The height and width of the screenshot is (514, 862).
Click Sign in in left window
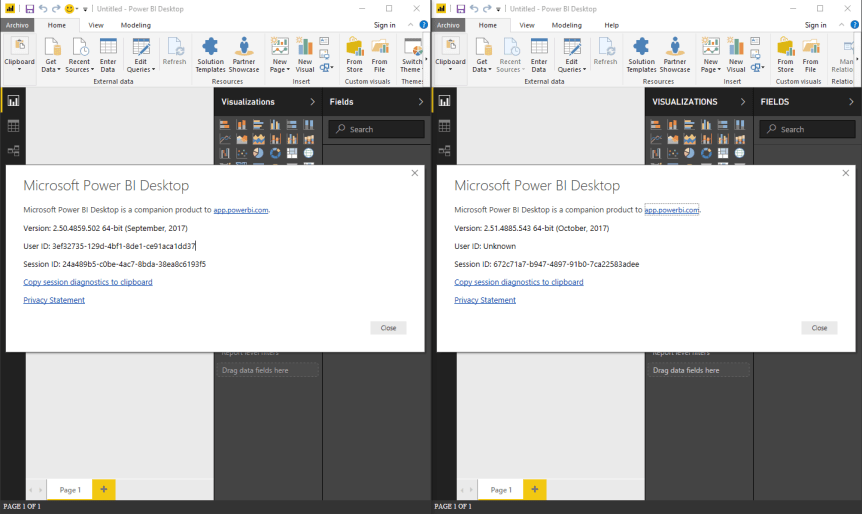[385, 25]
